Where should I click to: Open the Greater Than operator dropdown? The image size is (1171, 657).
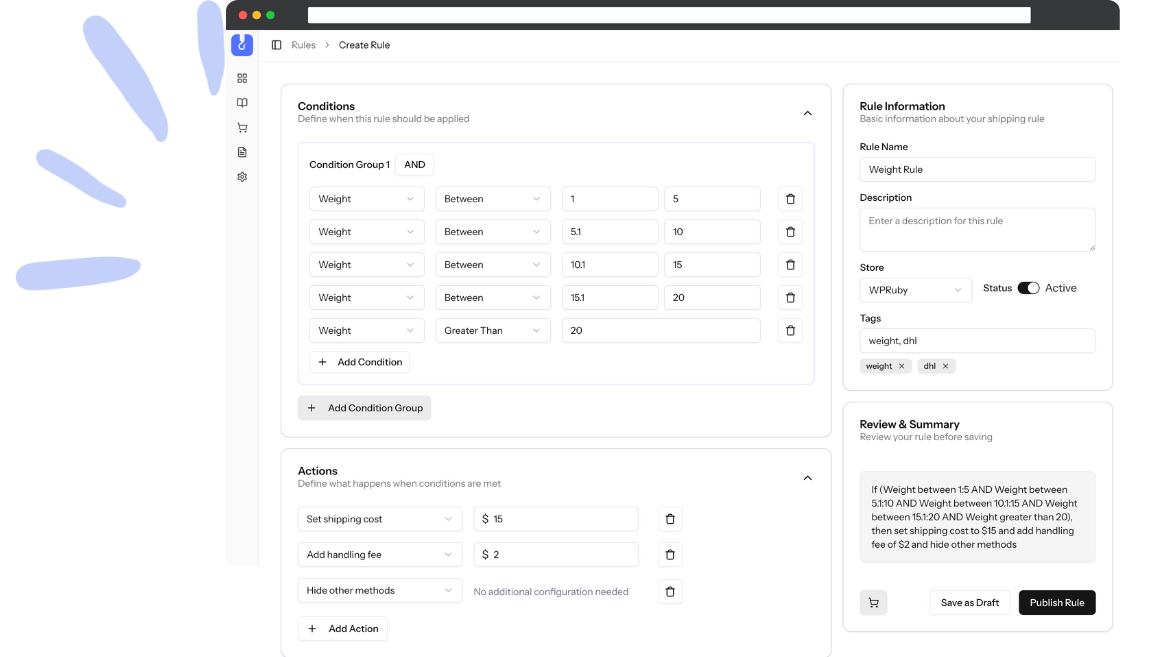click(493, 330)
